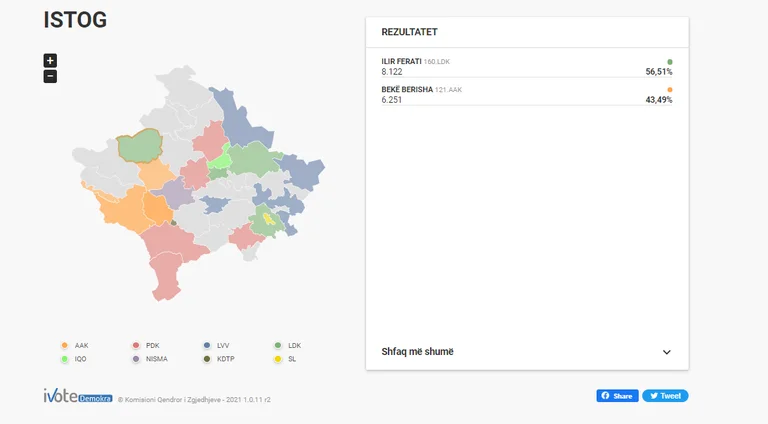This screenshot has width=768, height=424.
Task: Click the green dot beside Ilir Ferati
Action: tap(670, 62)
